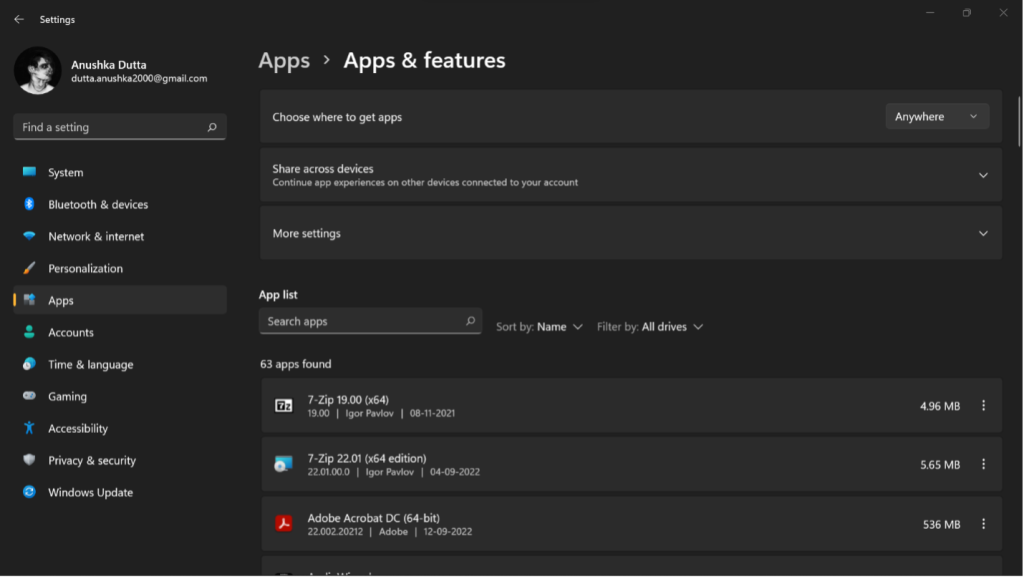1024x579 pixels.
Task: Open more options for Adobe Acrobat DC
Action: (983, 524)
